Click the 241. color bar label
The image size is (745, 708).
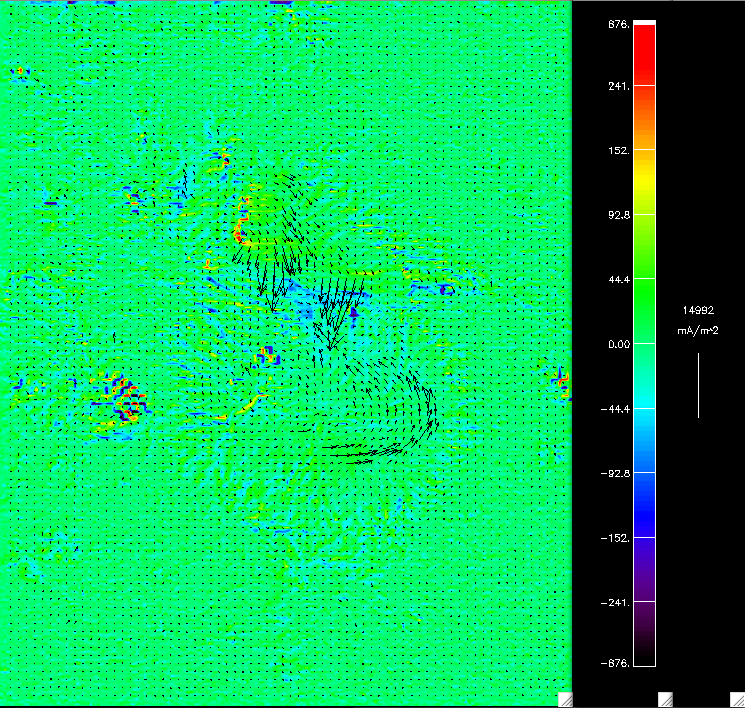(x=619, y=86)
